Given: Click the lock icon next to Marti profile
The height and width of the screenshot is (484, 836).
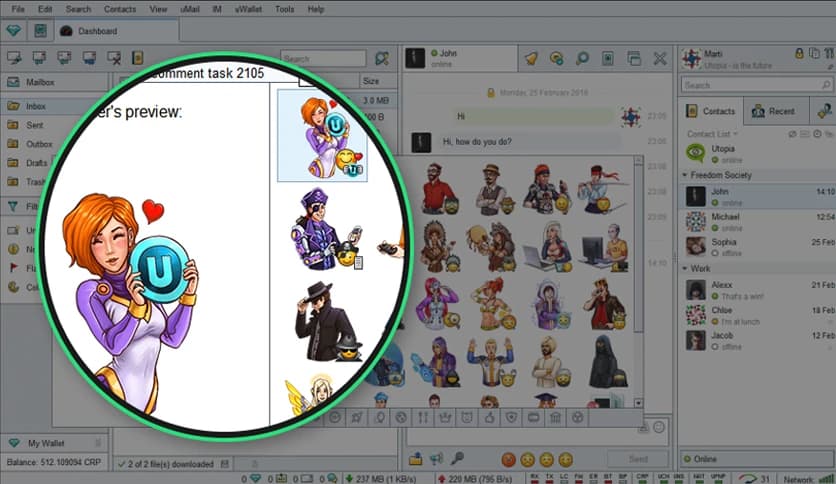Looking at the screenshot, I should 799,53.
